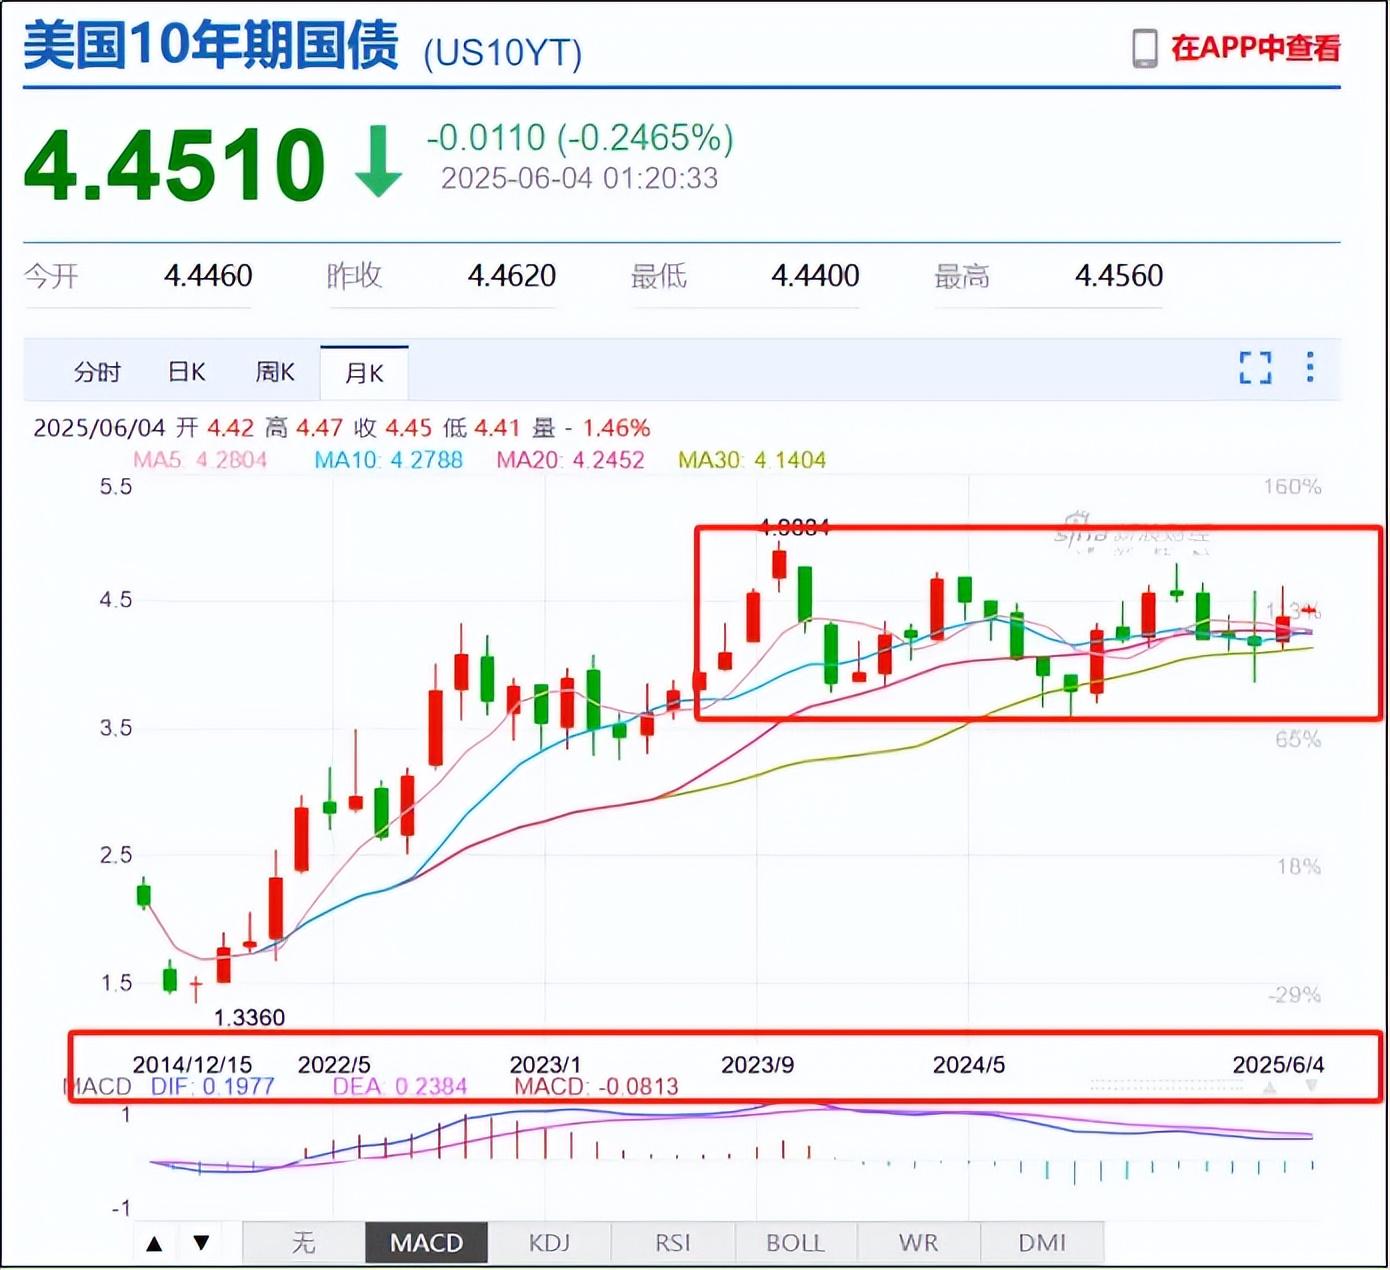
Task: Select the 无 indicator option
Action: coord(303,1243)
